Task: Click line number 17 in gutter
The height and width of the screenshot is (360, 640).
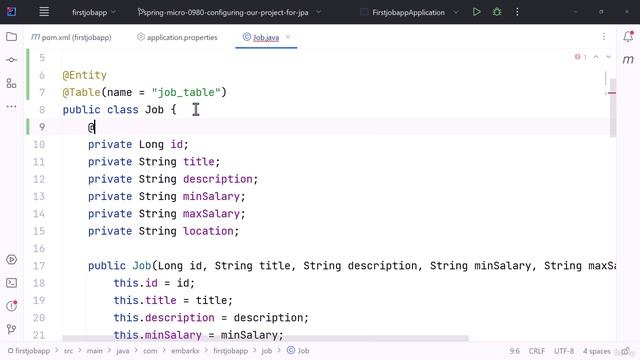Action: pos(39,266)
